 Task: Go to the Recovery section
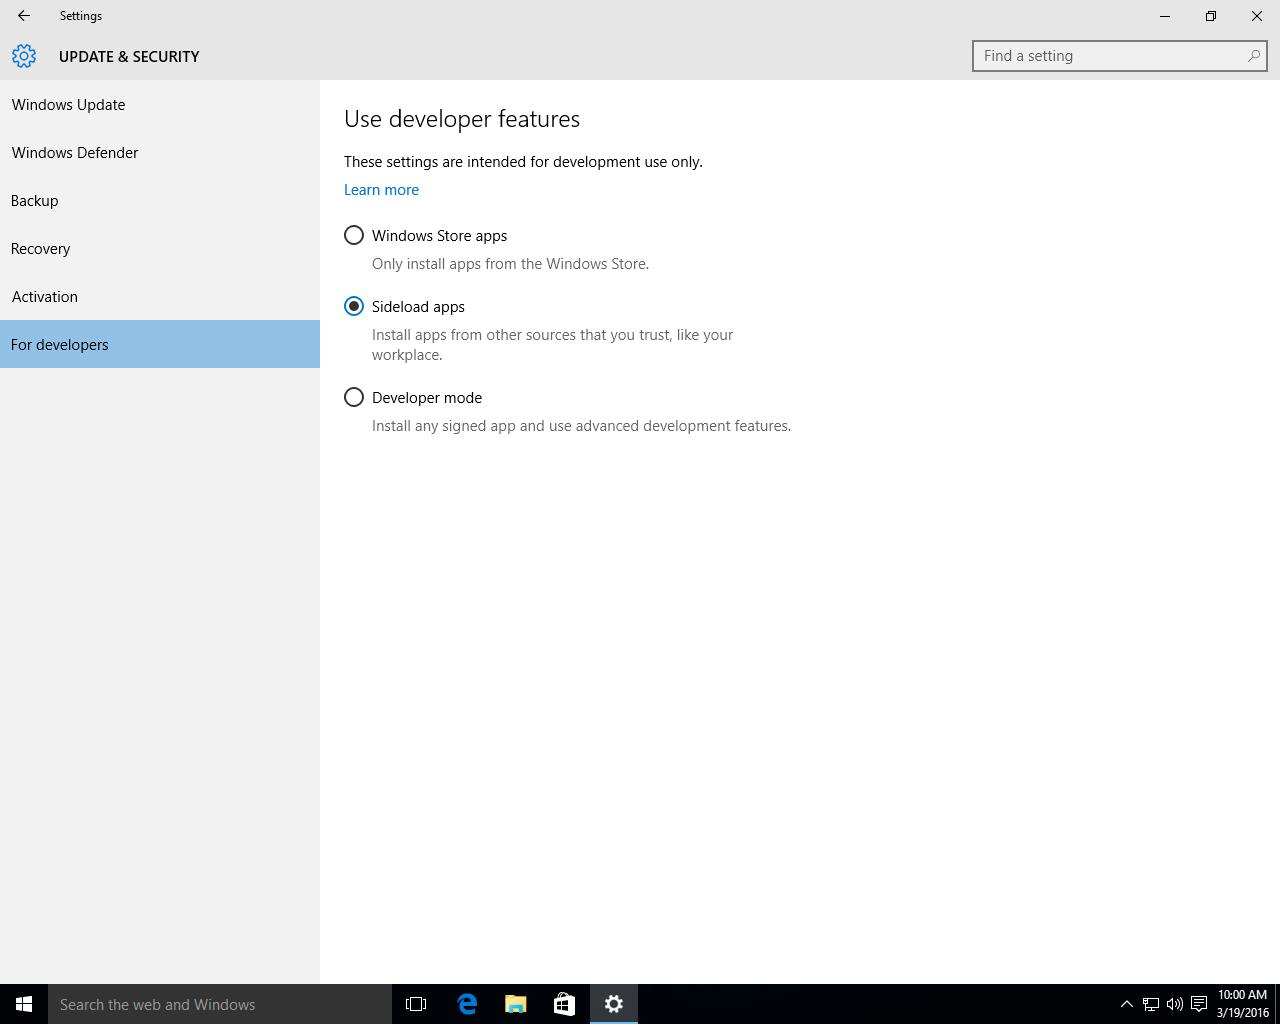tap(160, 248)
